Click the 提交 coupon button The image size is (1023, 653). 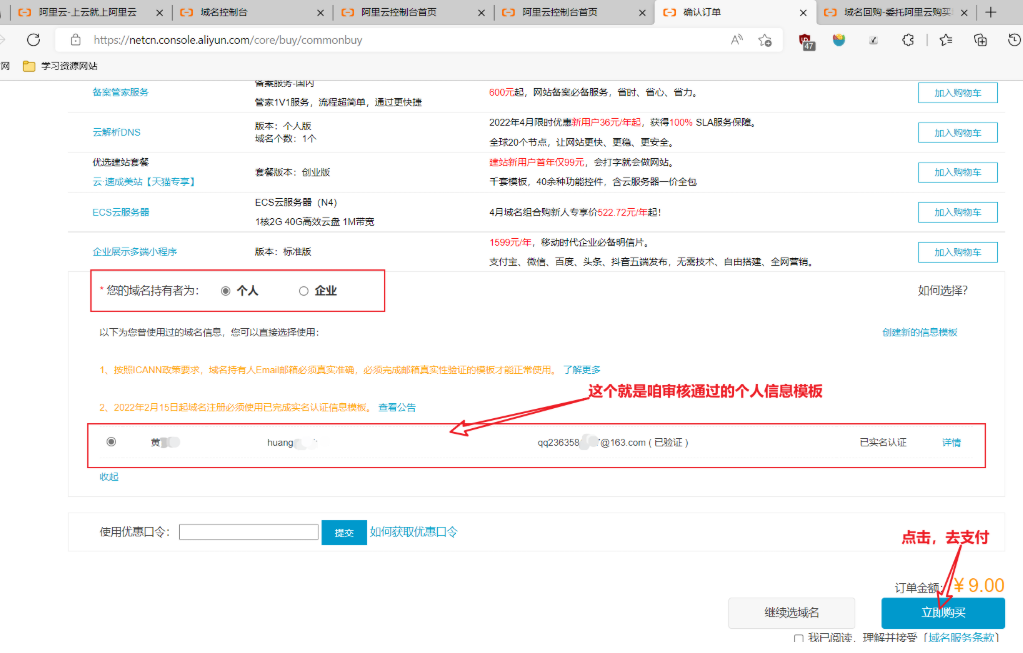point(344,532)
